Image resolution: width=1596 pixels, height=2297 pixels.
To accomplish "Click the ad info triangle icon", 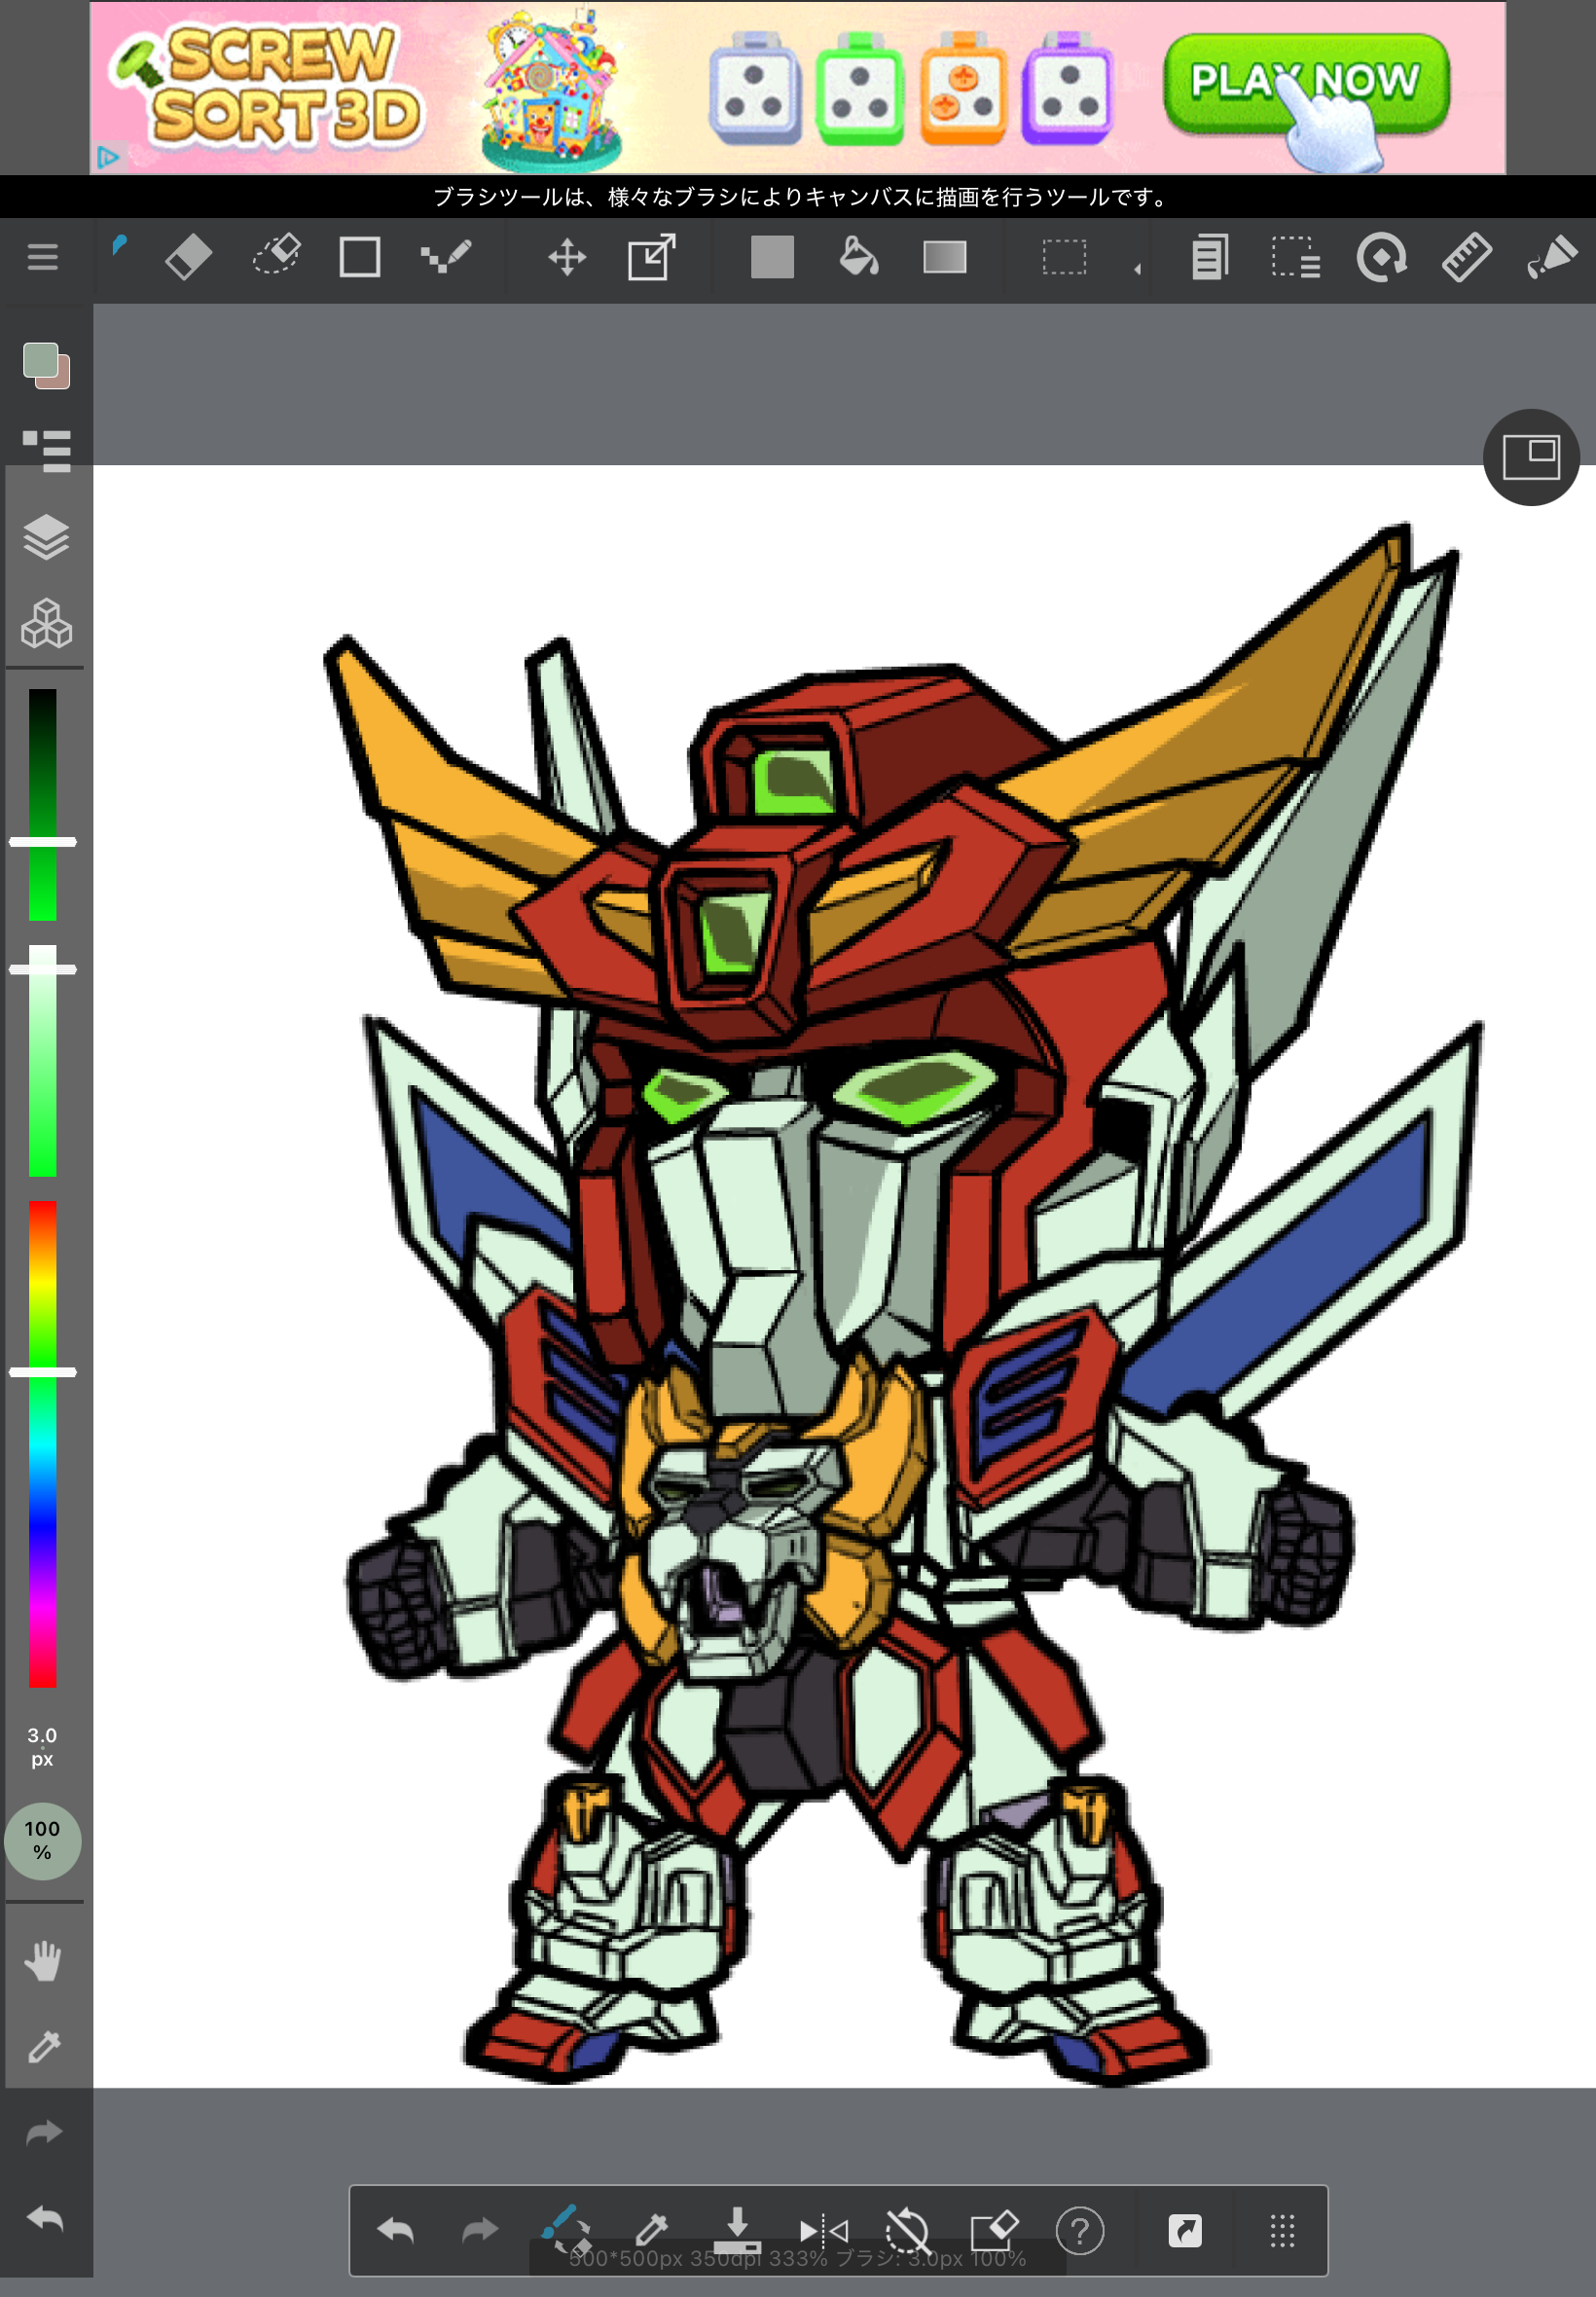I will click(108, 157).
